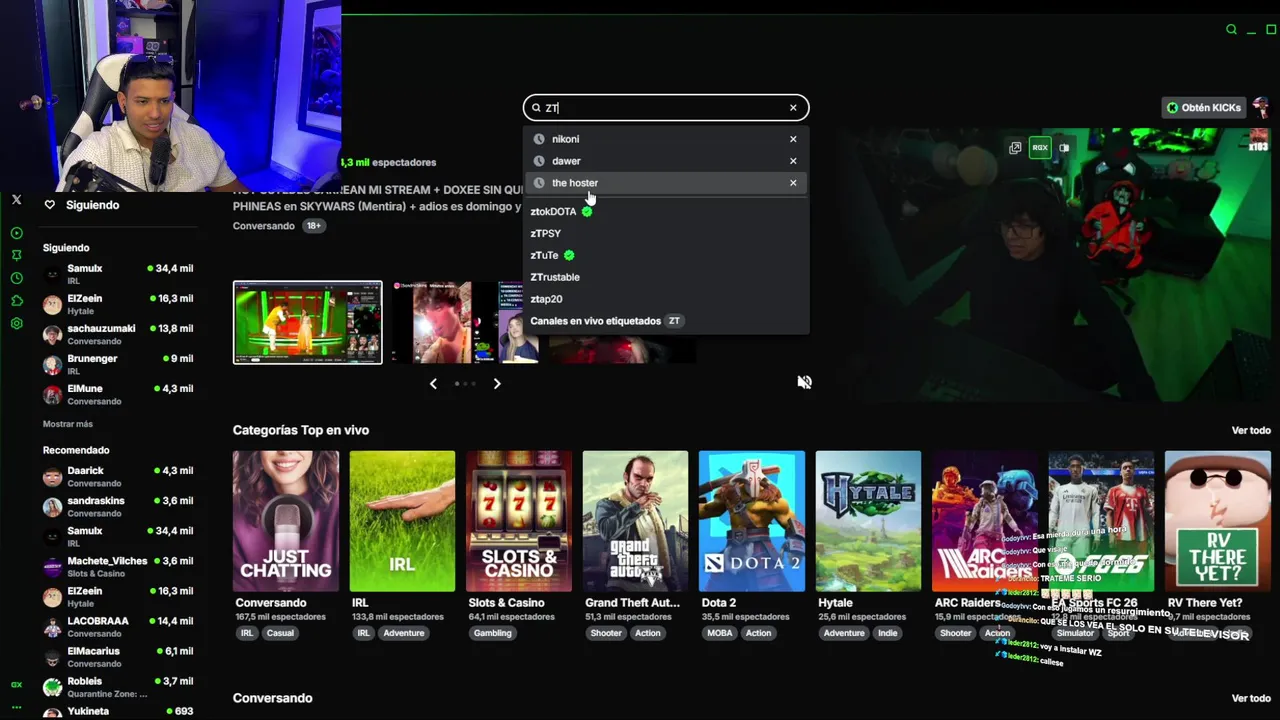Open the settings gear icon in the left sidebar

(x=16, y=324)
